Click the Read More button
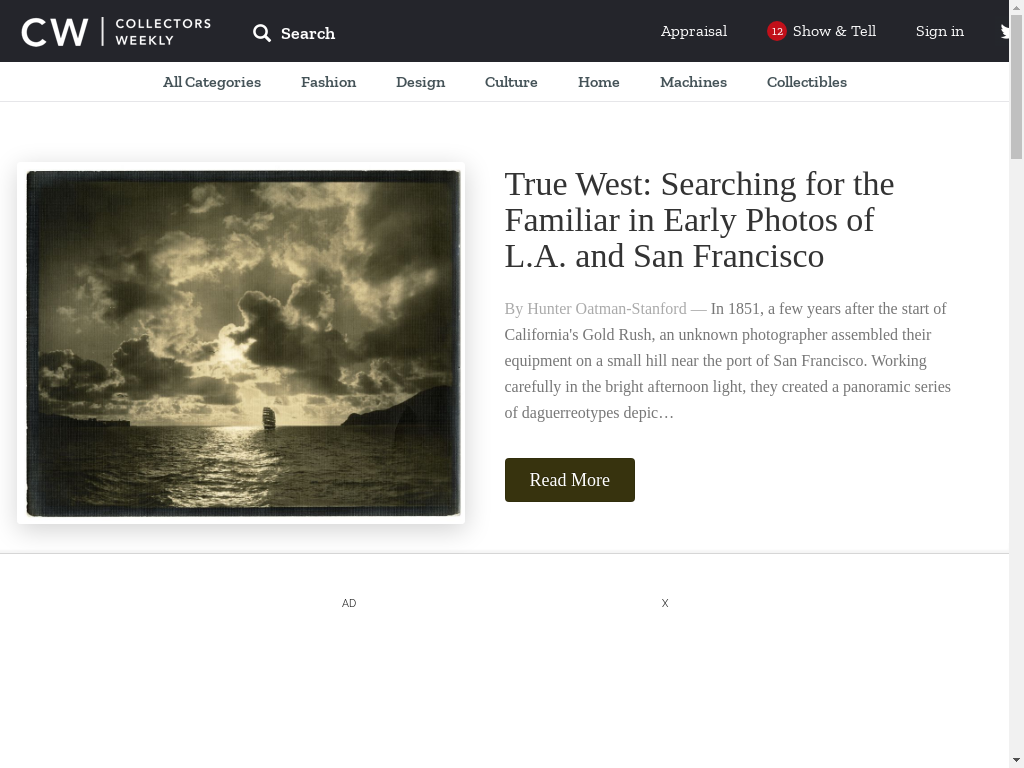This screenshot has height=768, width=1024. (x=569, y=480)
